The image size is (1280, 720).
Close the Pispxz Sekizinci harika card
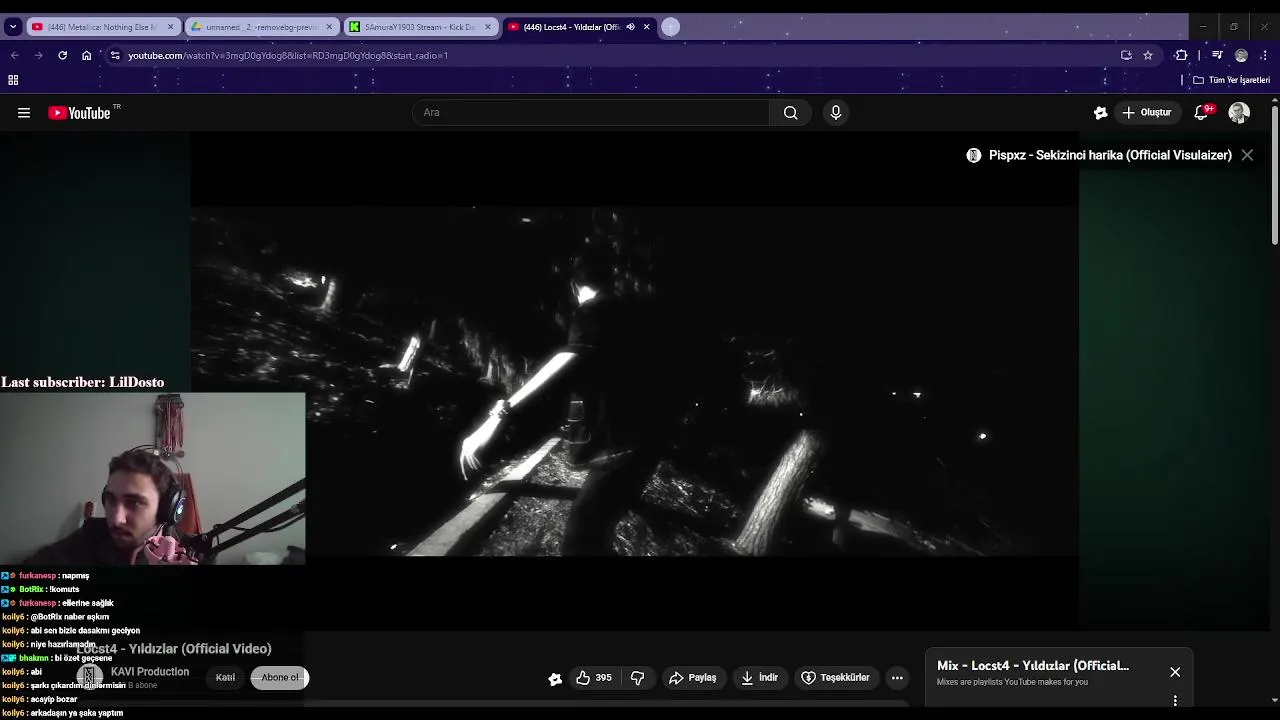tap(1247, 155)
